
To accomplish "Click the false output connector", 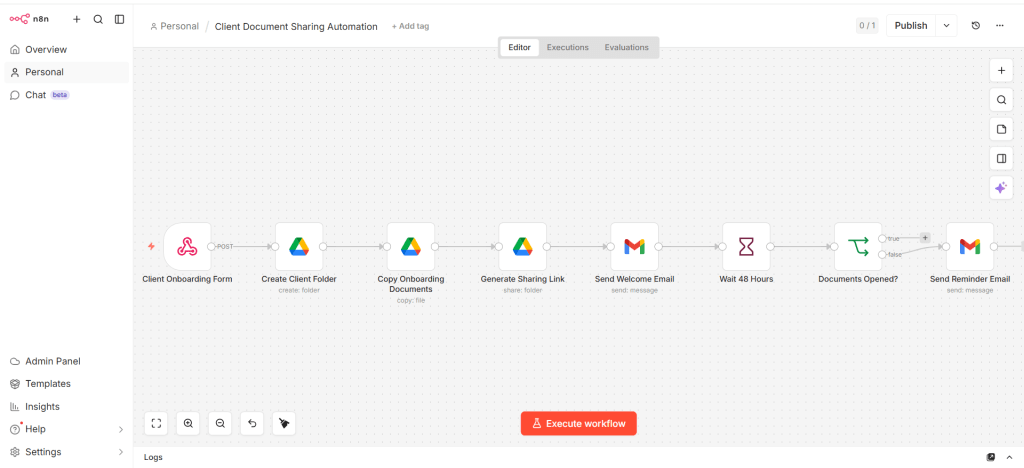I will [x=882, y=255].
